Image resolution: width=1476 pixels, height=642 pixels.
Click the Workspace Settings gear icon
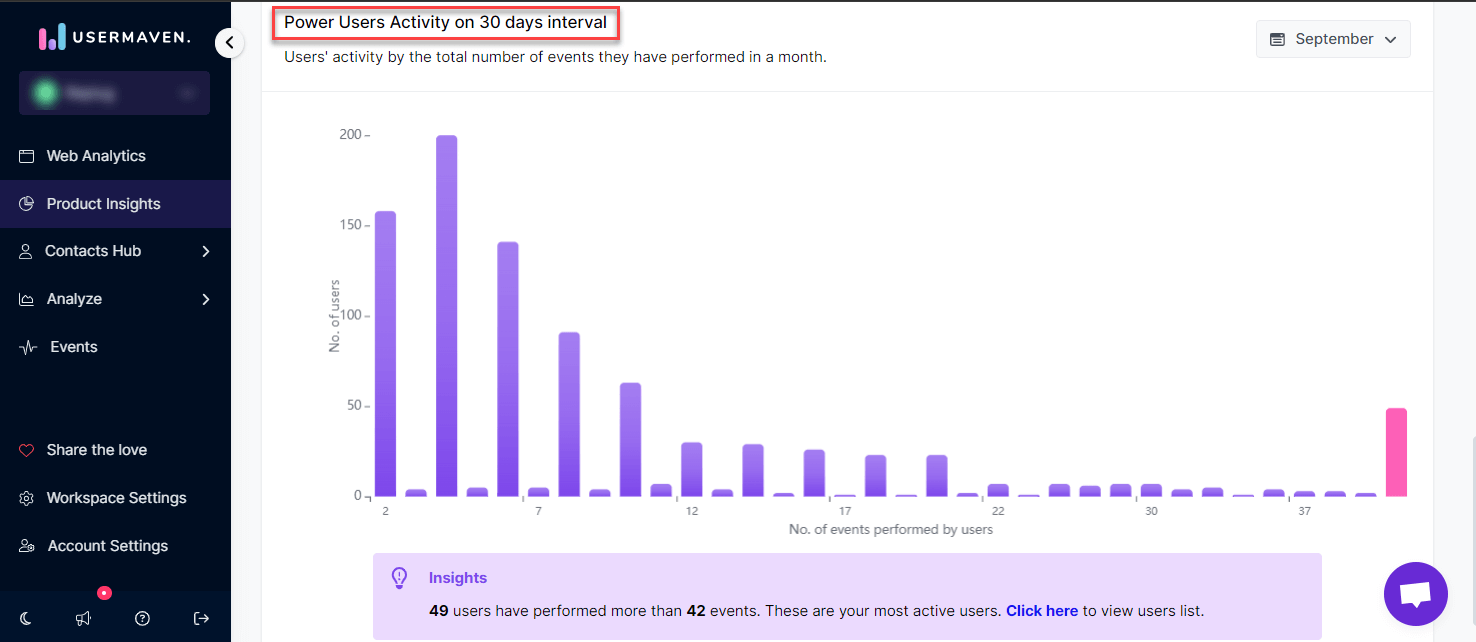click(x=27, y=497)
